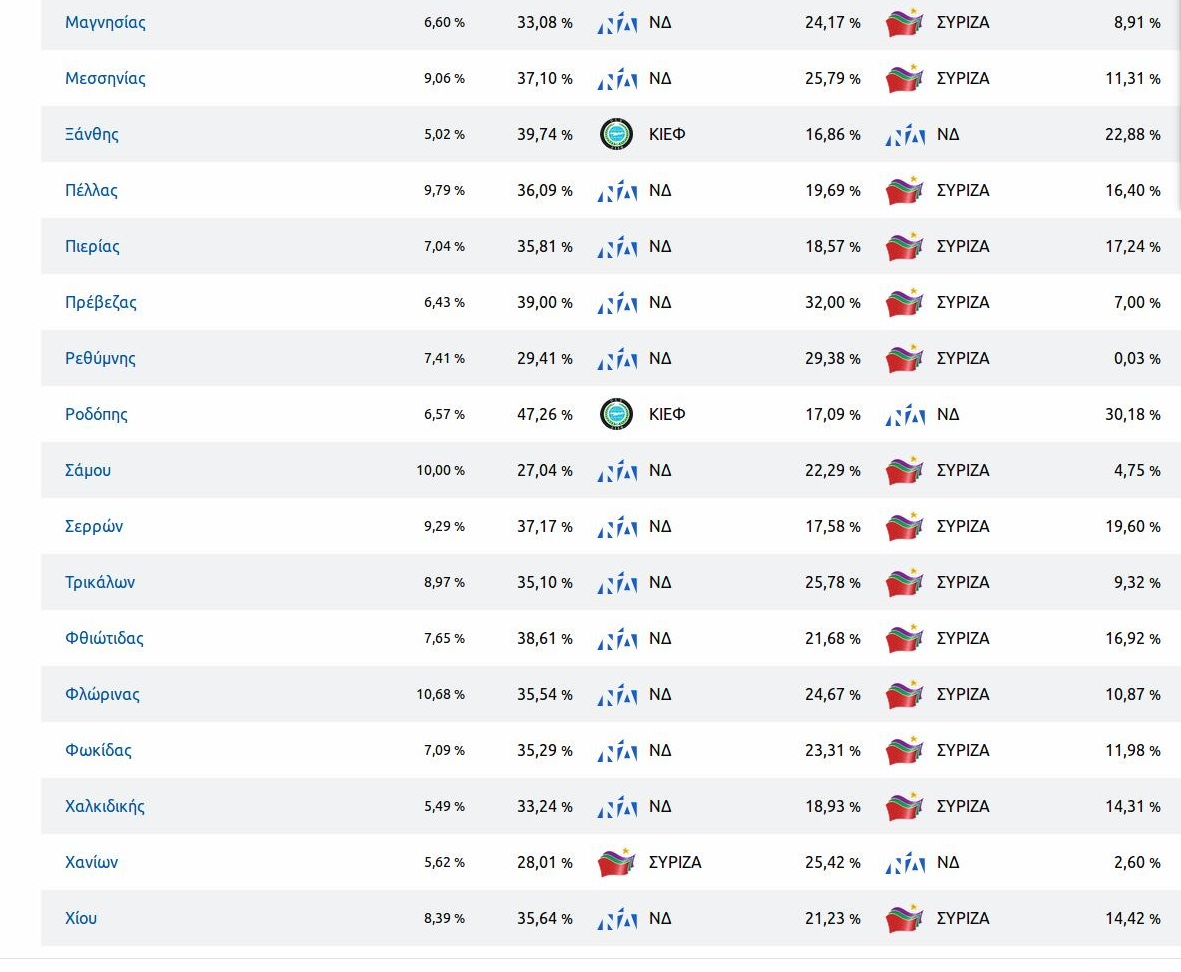
Task: Open the Μεσσηνίας district link
Action: [x=105, y=78]
